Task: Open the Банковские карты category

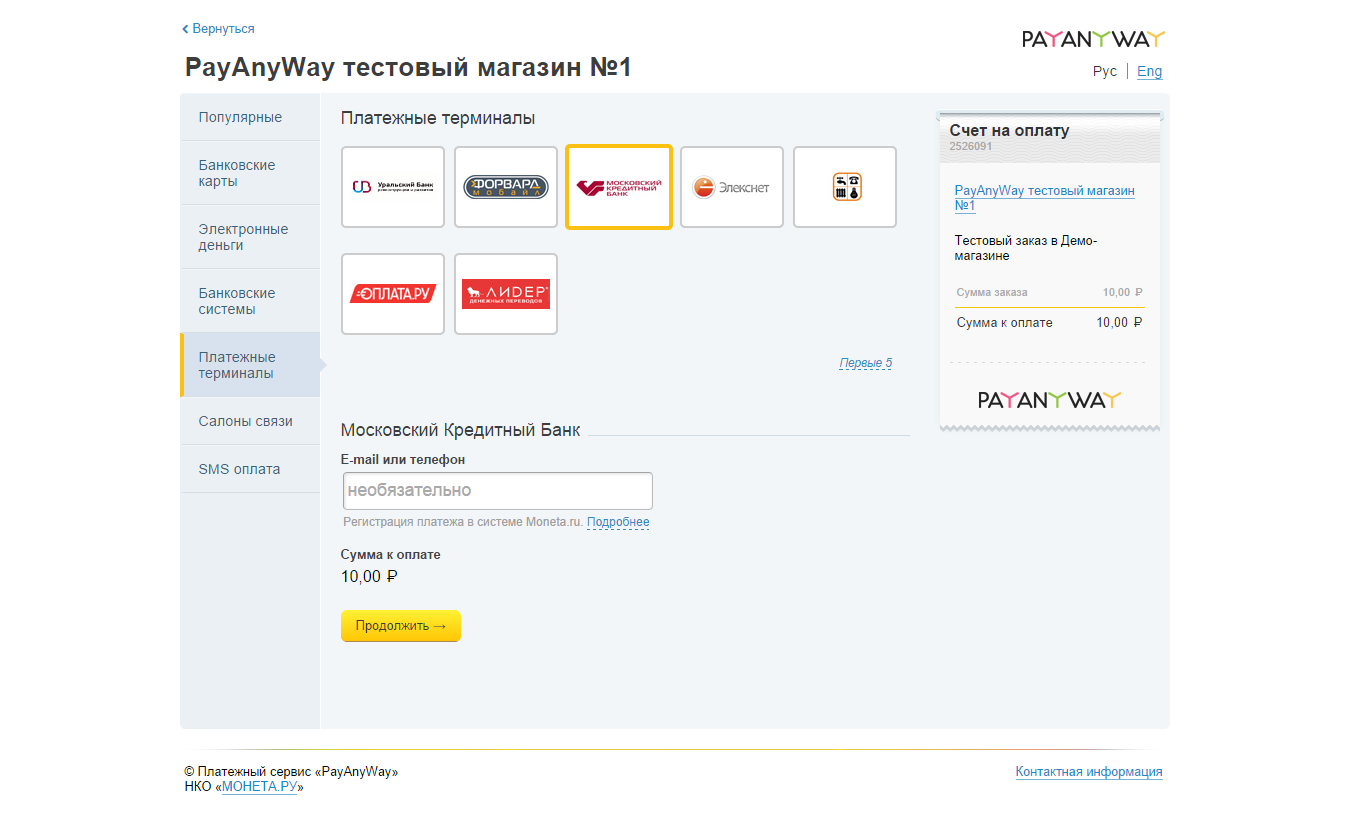Action: 250,173
